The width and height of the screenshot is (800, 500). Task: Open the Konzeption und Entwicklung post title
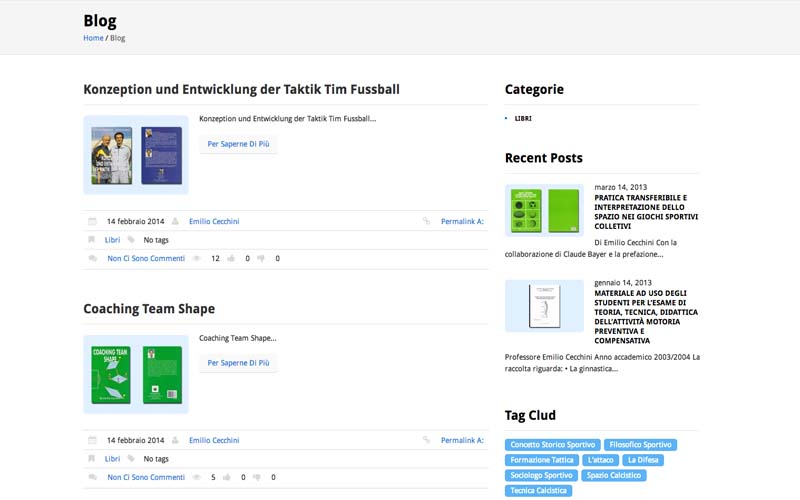(x=241, y=89)
